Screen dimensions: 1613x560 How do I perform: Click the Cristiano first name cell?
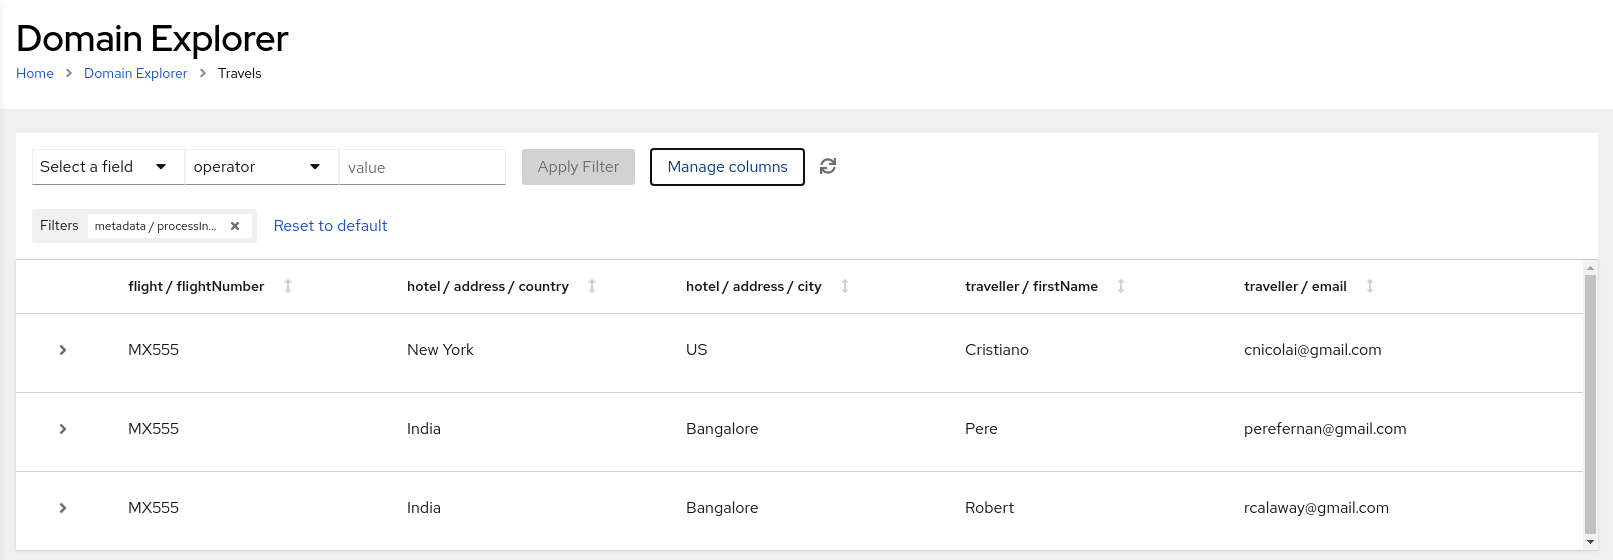pyautogui.click(x=997, y=350)
